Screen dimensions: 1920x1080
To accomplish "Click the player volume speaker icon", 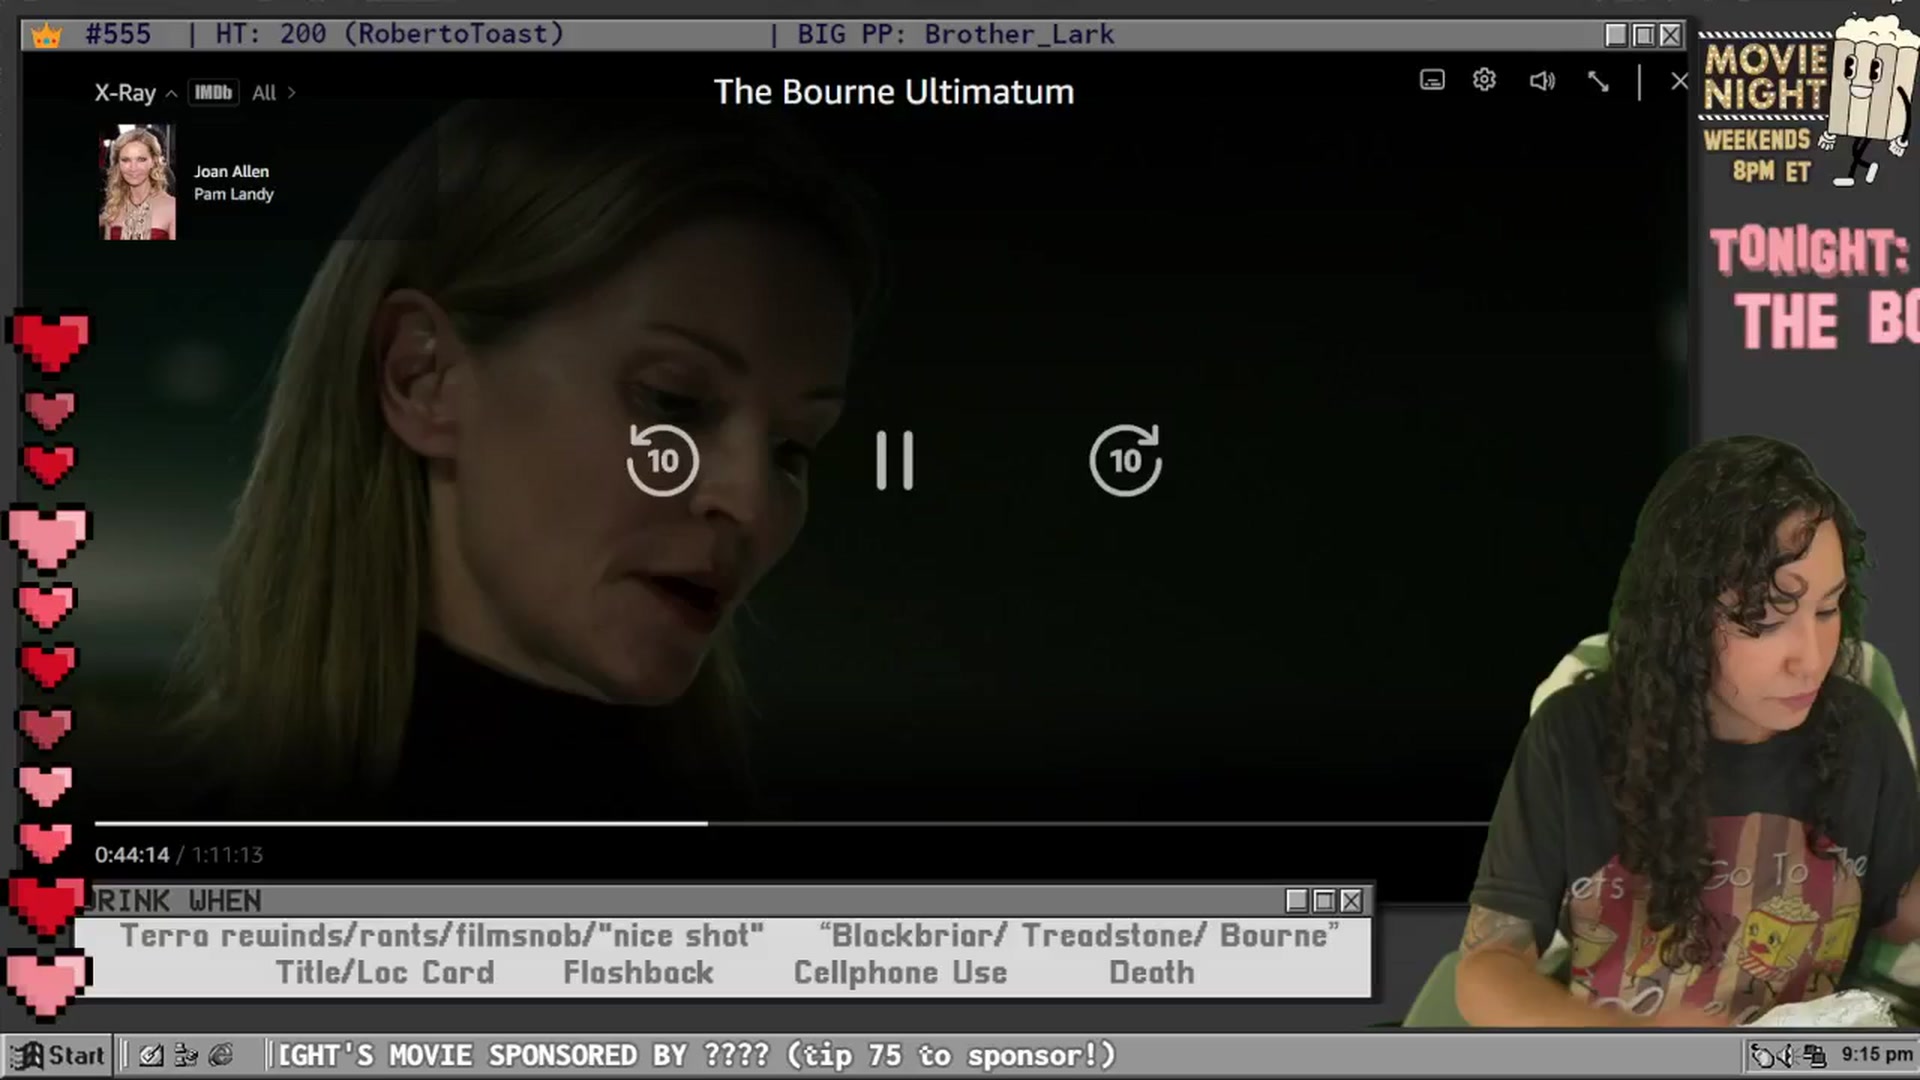I will click(x=1542, y=80).
